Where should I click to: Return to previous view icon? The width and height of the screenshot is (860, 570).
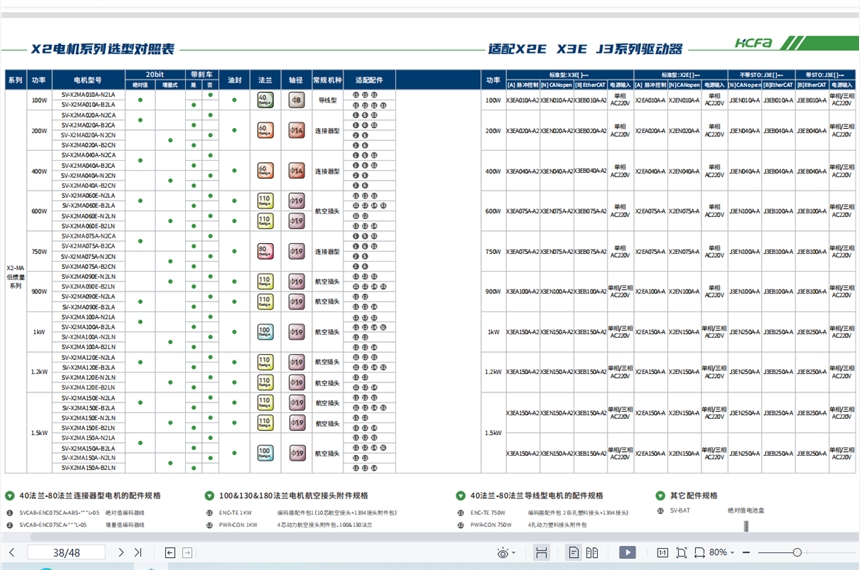tap(170, 552)
